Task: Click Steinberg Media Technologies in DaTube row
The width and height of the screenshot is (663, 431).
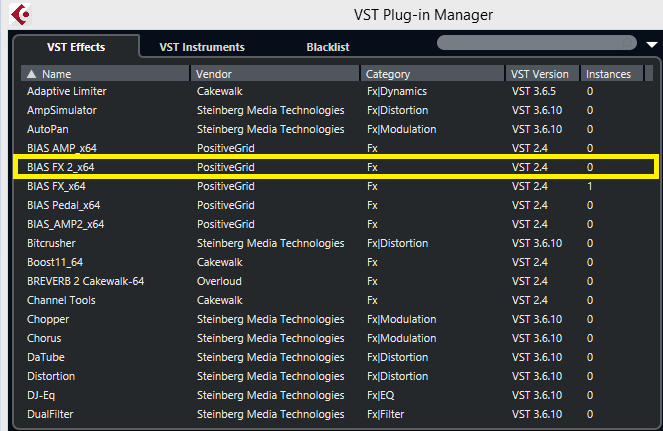Action: click(270, 357)
